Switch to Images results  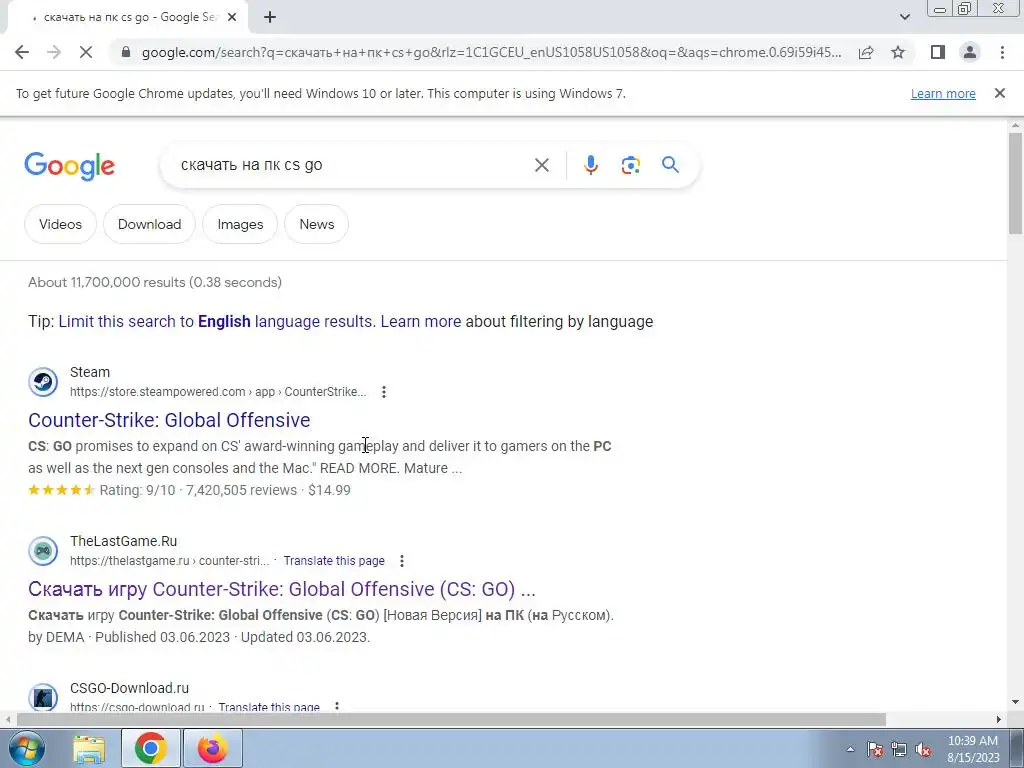tap(240, 224)
